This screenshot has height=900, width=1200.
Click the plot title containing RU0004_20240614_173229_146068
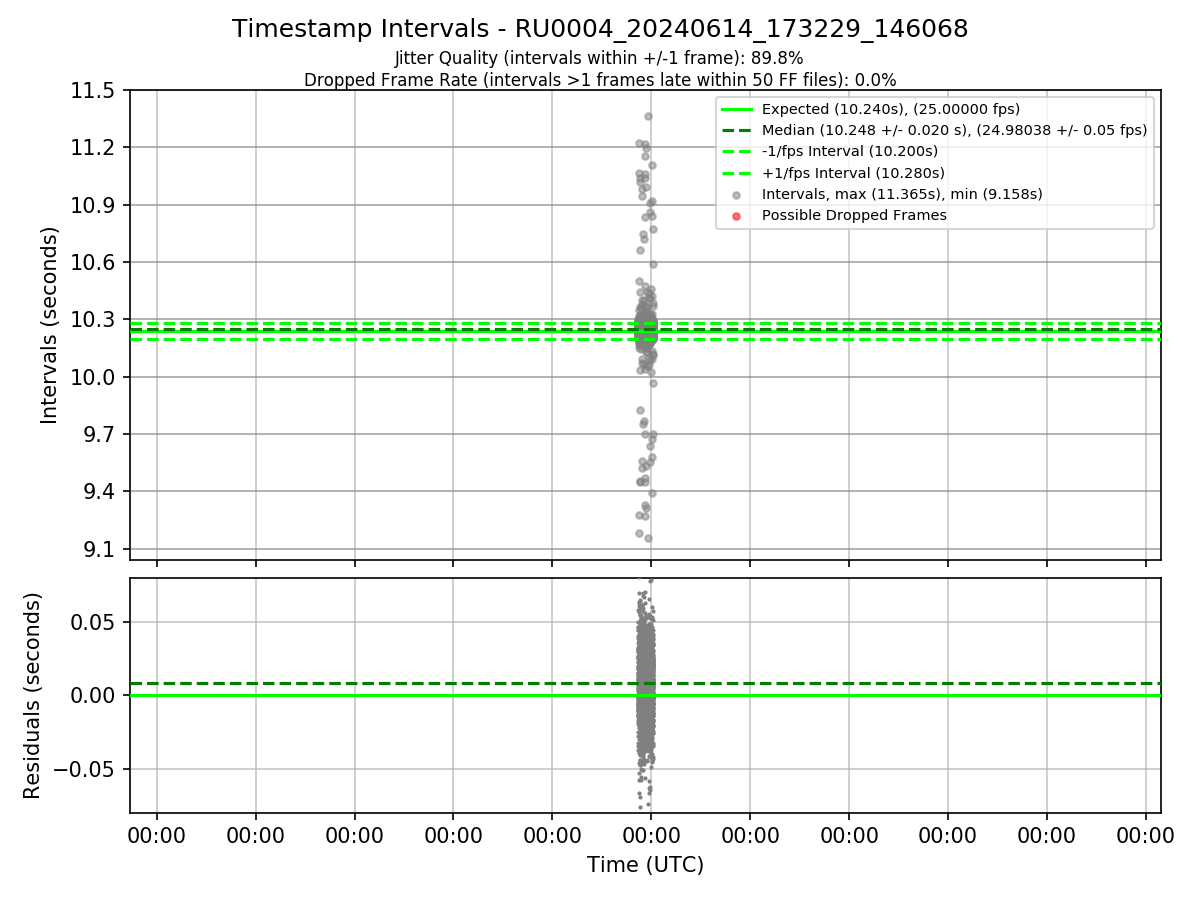click(x=600, y=29)
